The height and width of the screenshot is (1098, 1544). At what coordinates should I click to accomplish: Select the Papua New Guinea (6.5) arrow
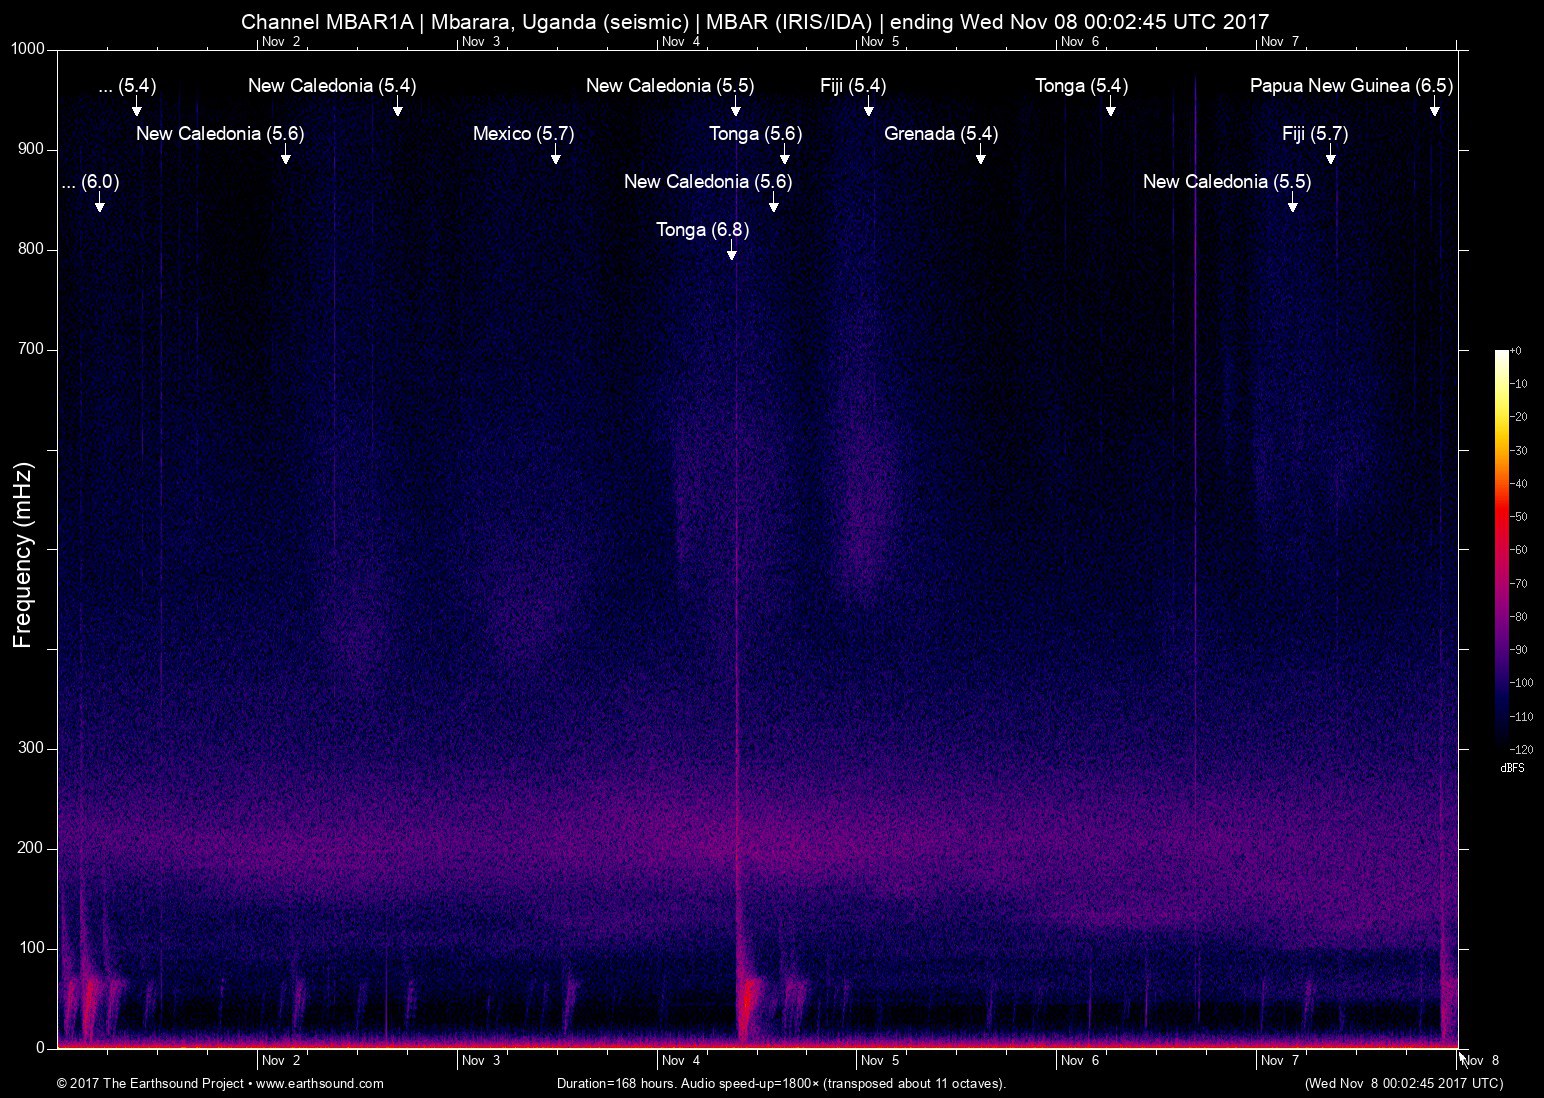(x=1436, y=110)
